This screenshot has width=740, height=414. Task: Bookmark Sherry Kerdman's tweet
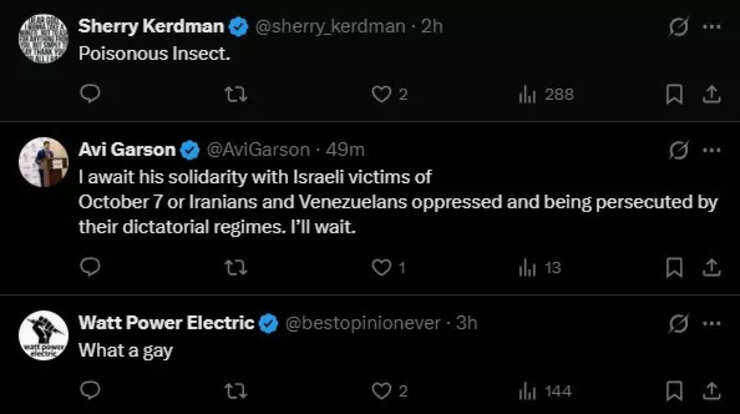click(675, 94)
